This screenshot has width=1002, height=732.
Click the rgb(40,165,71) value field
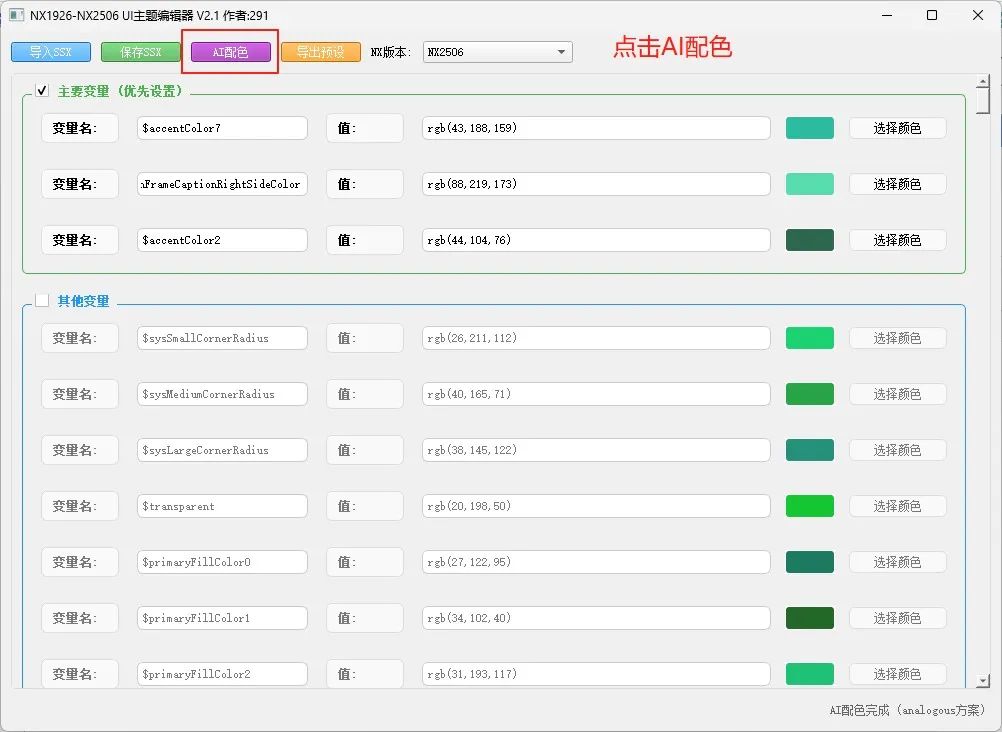(596, 394)
